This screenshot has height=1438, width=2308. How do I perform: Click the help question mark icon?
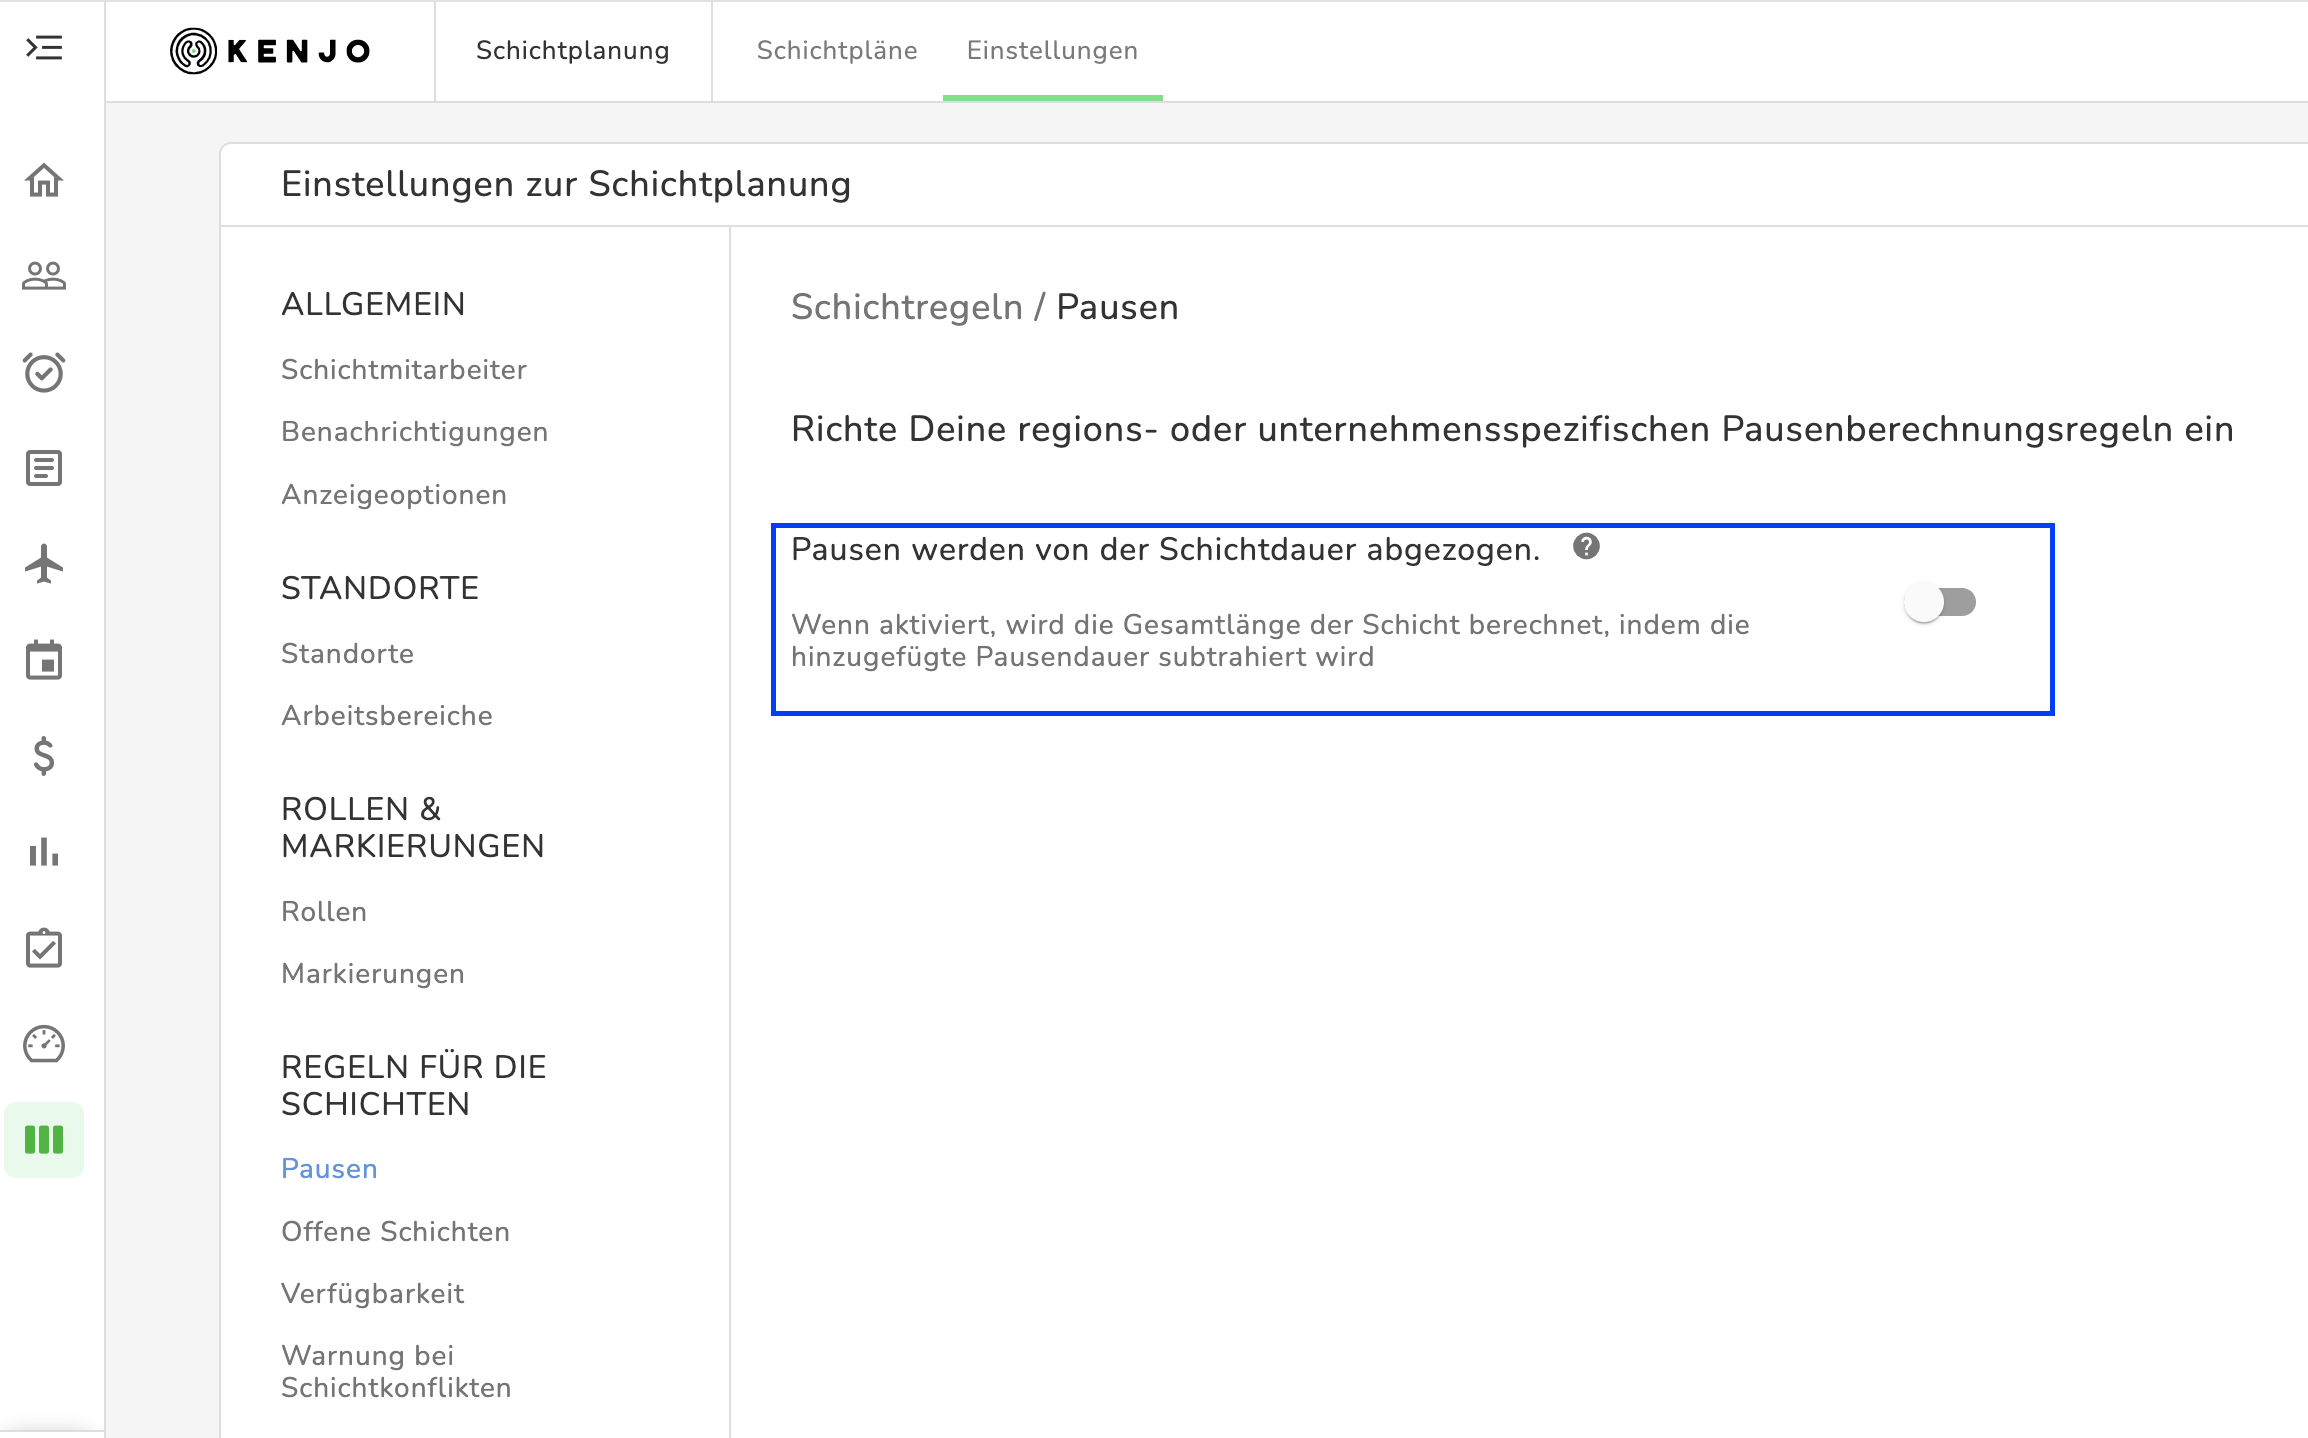[x=1586, y=547]
